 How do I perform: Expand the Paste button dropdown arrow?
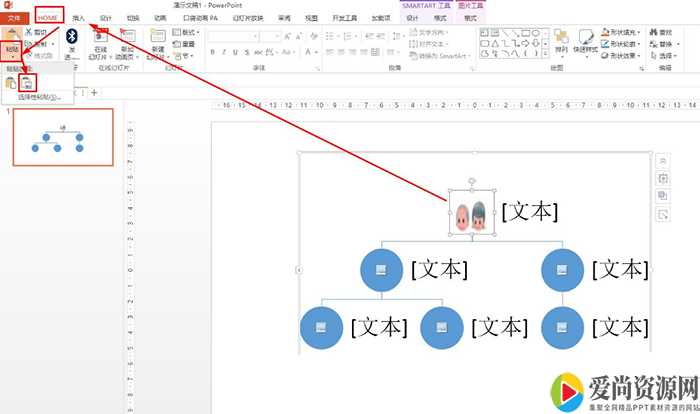(x=11, y=58)
